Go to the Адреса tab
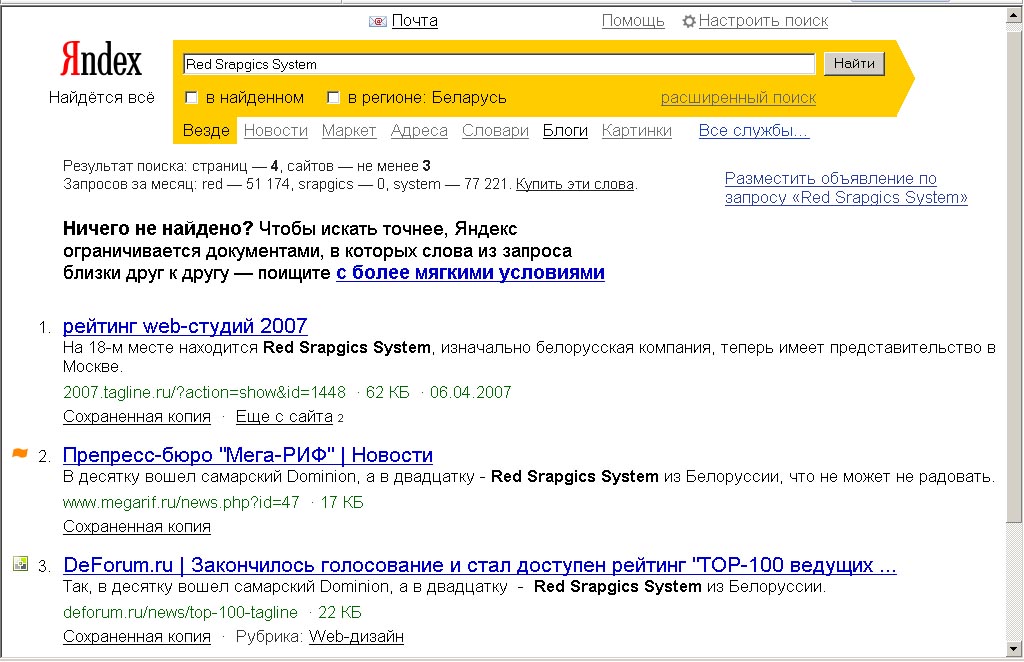Image resolution: width=1024 pixels, height=662 pixels. point(419,131)
